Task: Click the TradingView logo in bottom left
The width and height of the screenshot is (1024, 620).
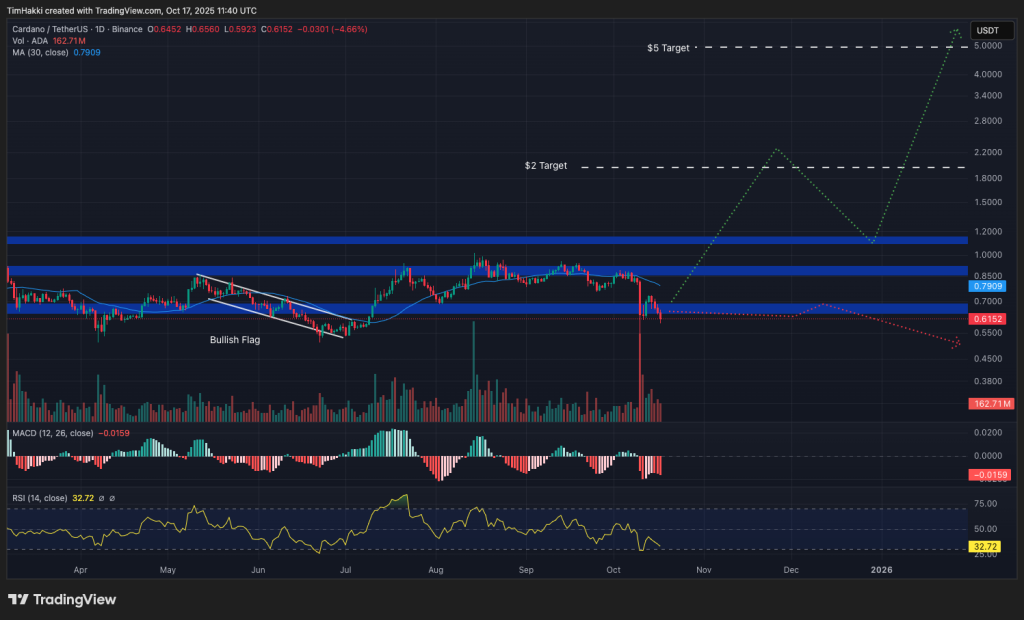Action: (62, 598)
